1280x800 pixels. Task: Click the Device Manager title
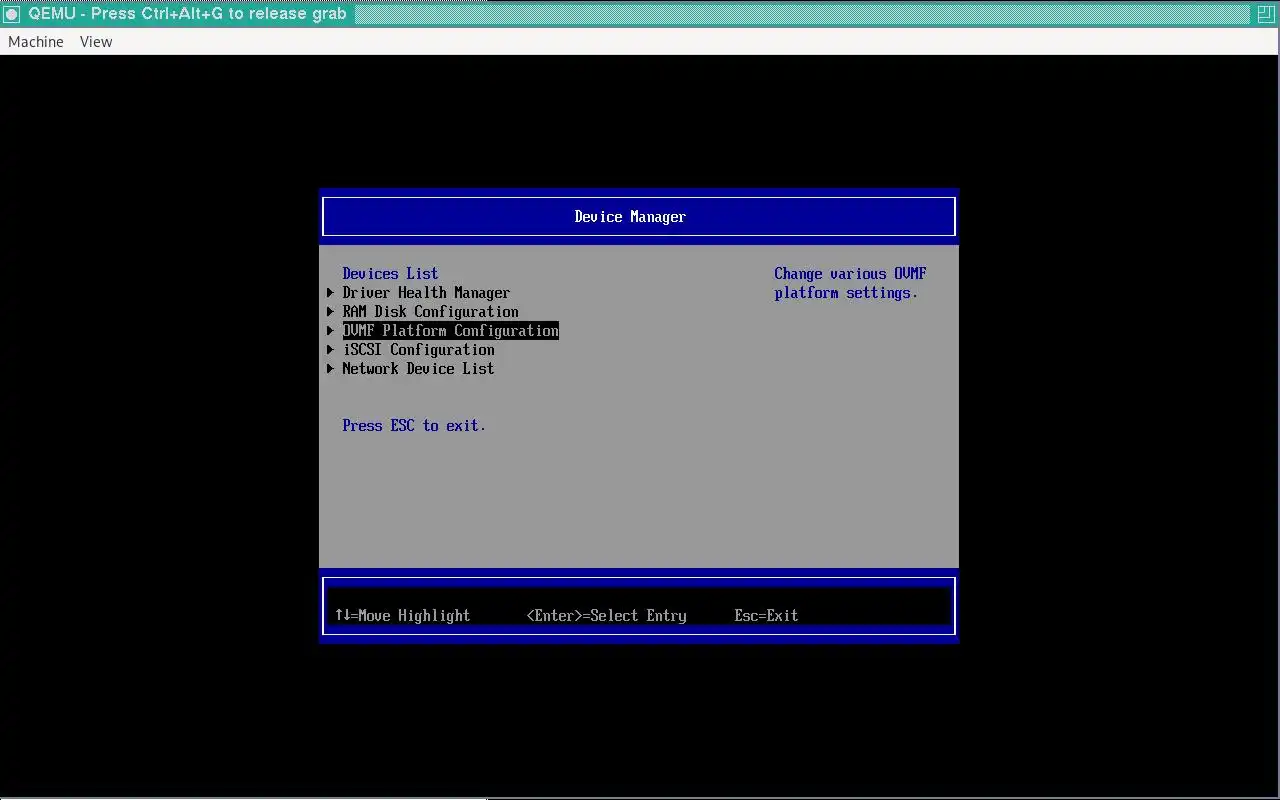[x=630, y=217]
